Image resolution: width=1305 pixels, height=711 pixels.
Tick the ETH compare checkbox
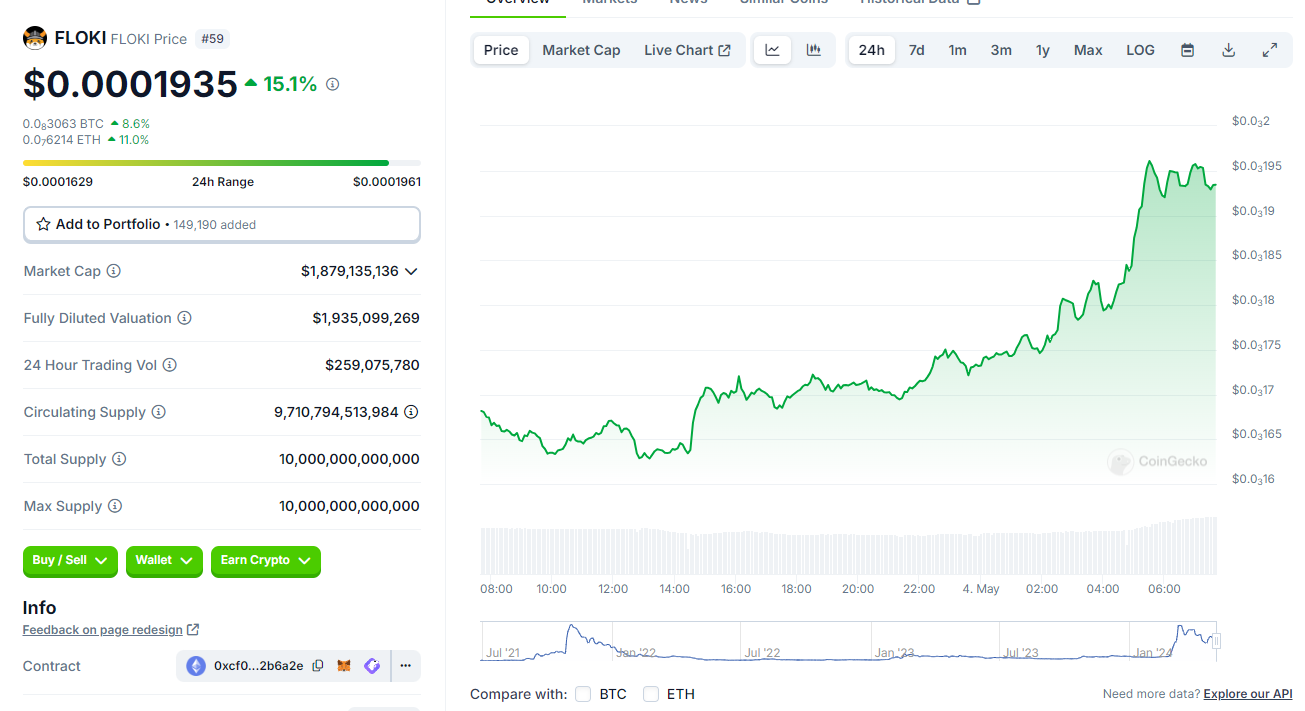point(651,694)
